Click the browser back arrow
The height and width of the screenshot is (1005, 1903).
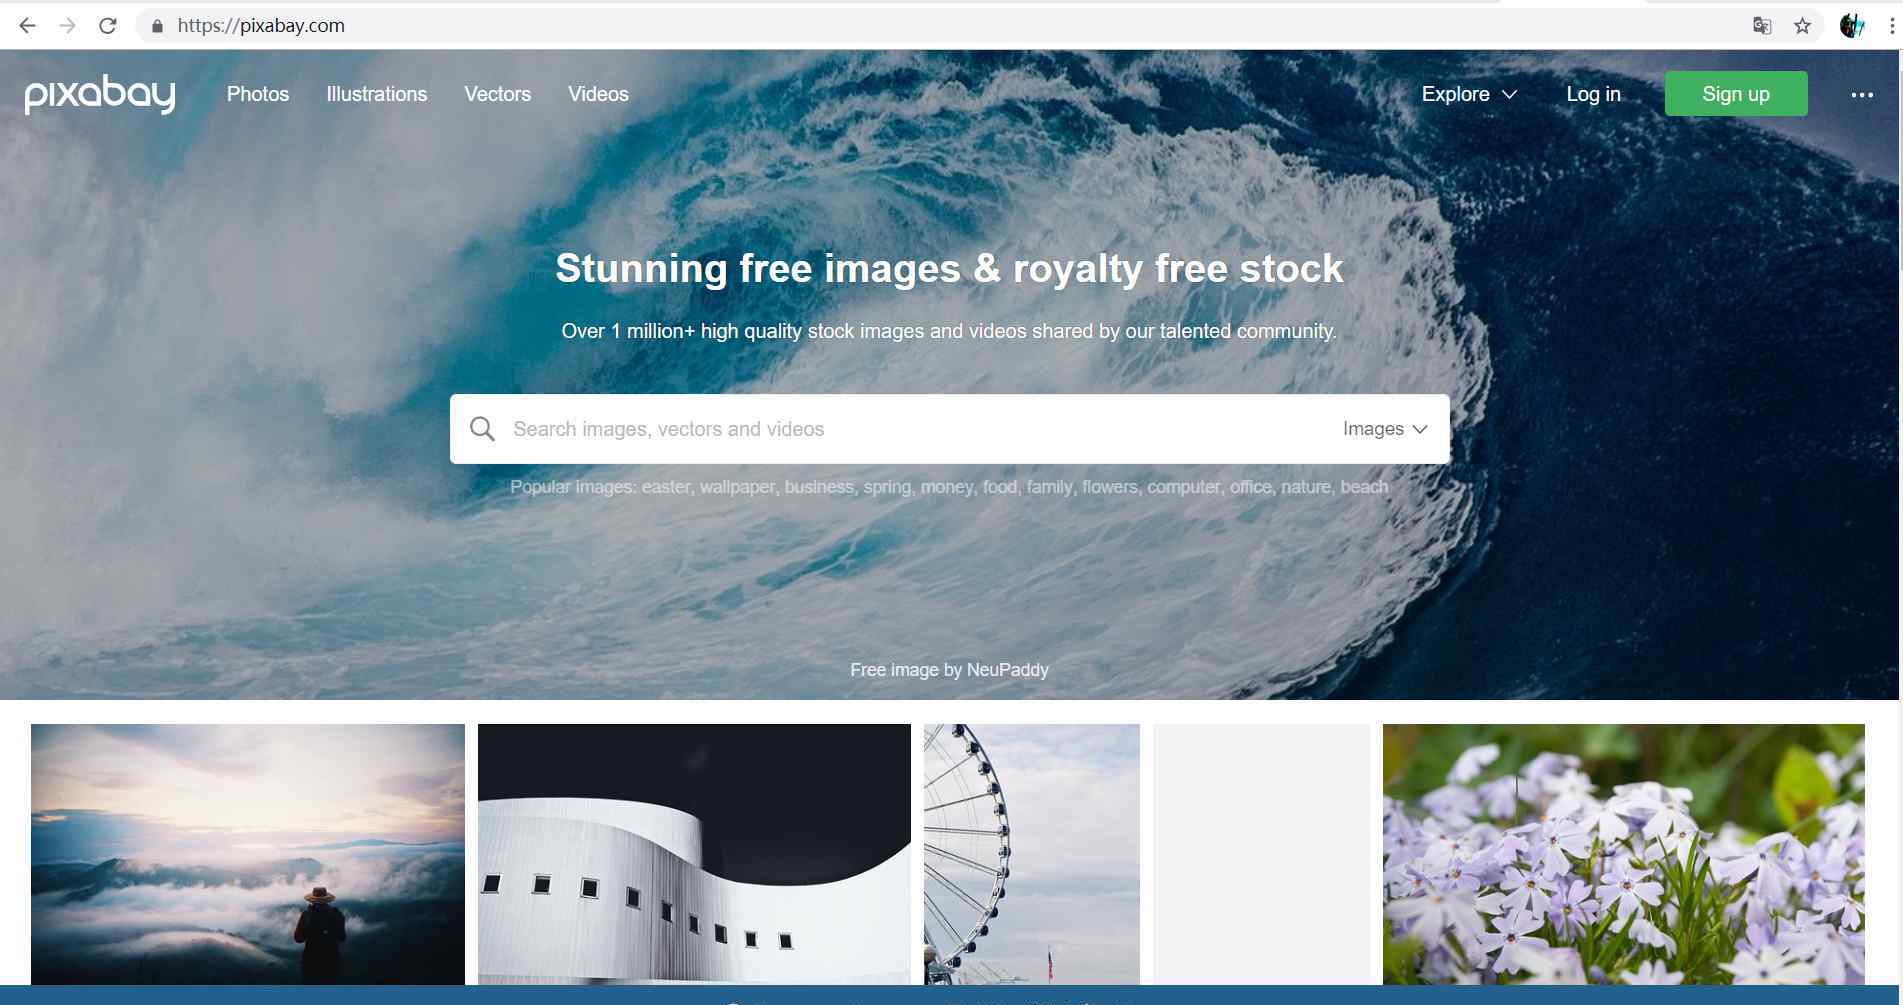[x=28, y=26]
